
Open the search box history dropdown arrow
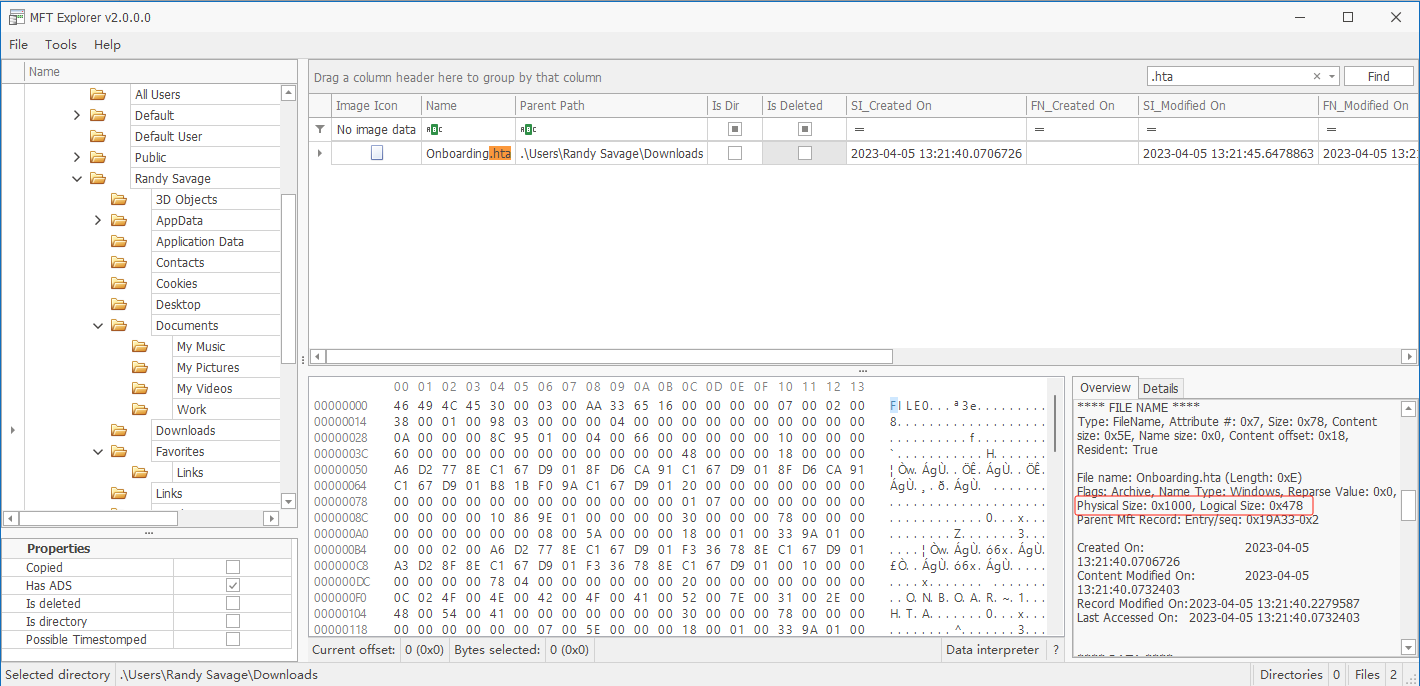[x=1332, y=77]
